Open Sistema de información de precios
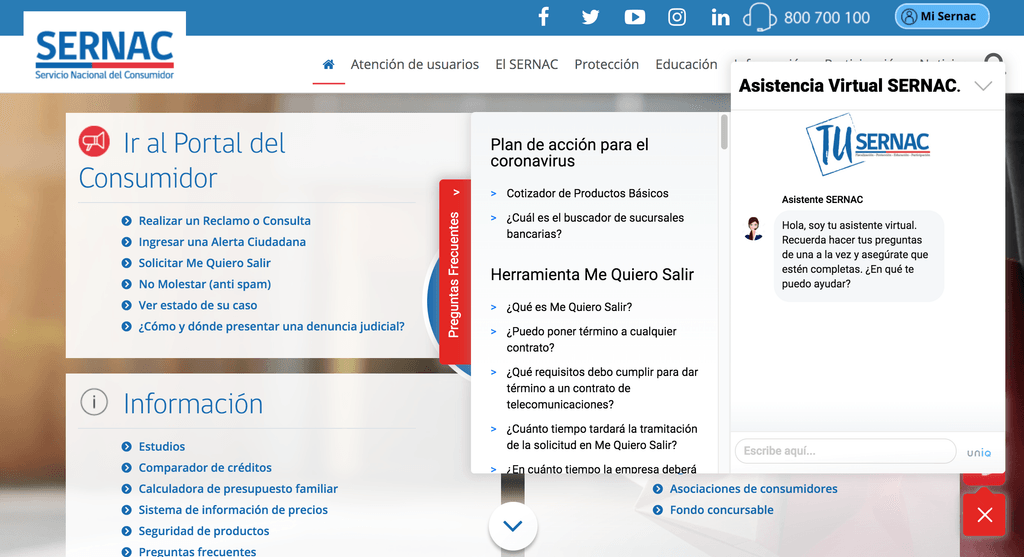 click(x=233, y=509)
